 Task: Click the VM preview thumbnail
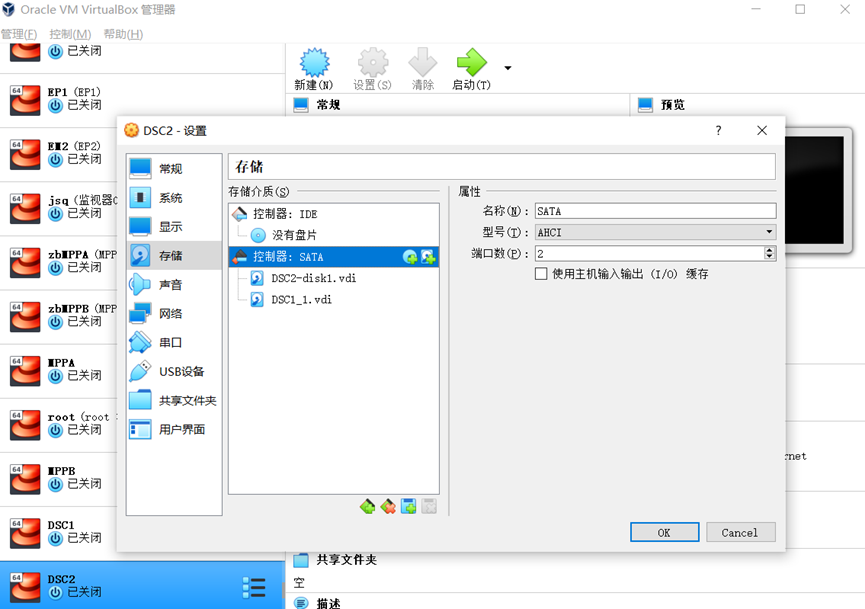tap(819, 190)
